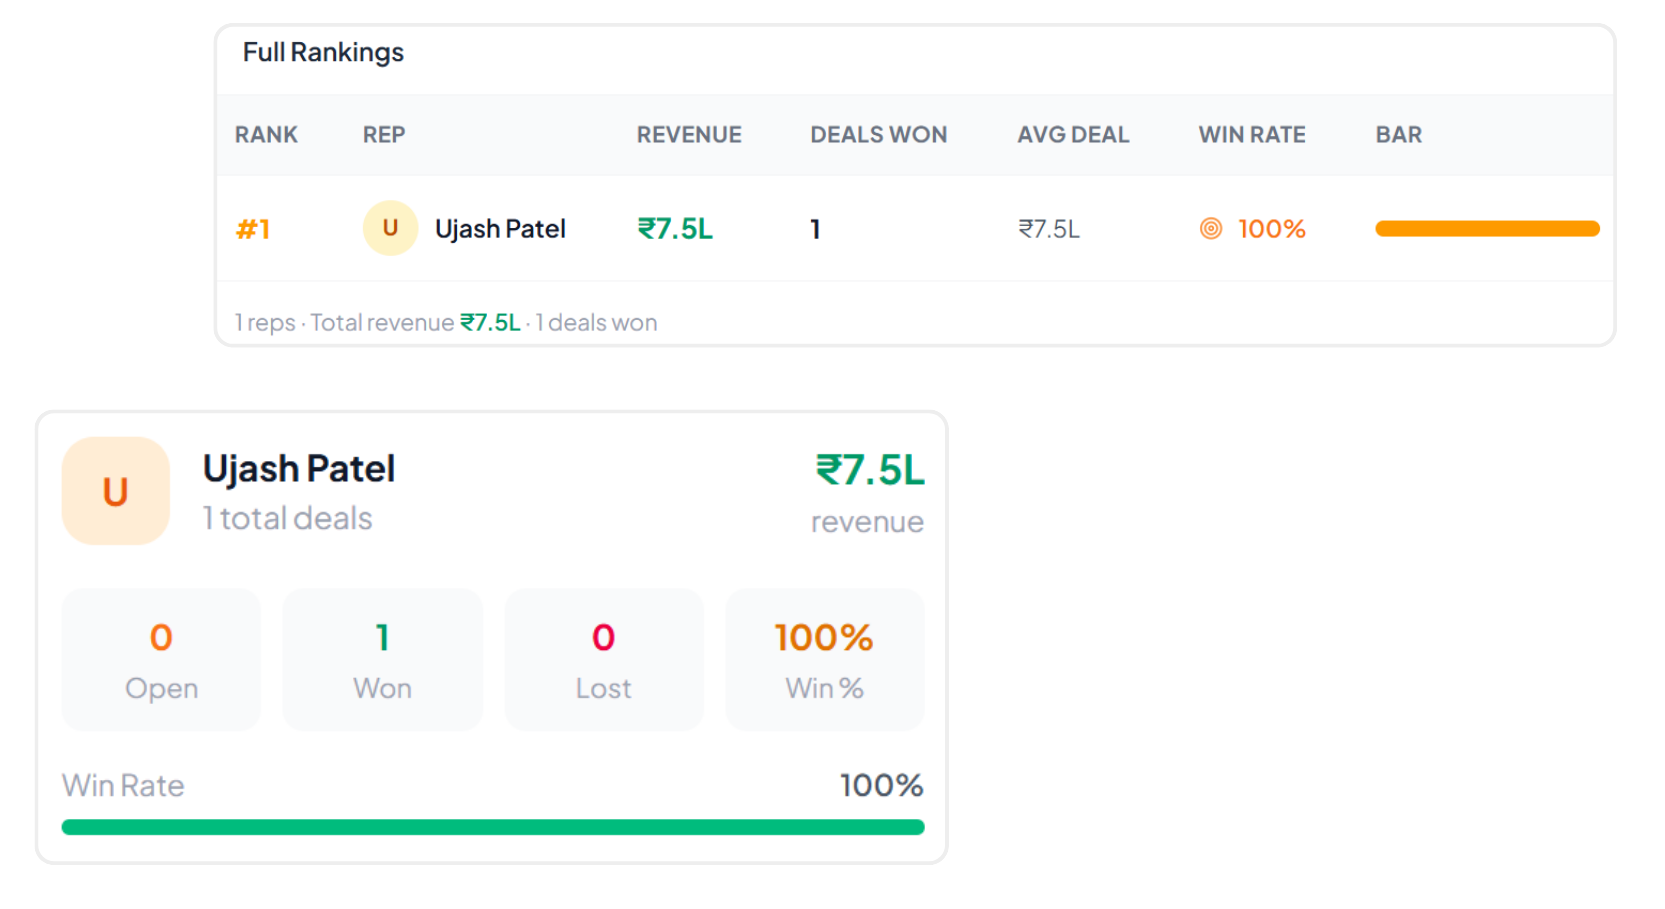Click the WIN RATE column header
Viewport: 1665px width, 909px height.
(x=1252, y=135)
